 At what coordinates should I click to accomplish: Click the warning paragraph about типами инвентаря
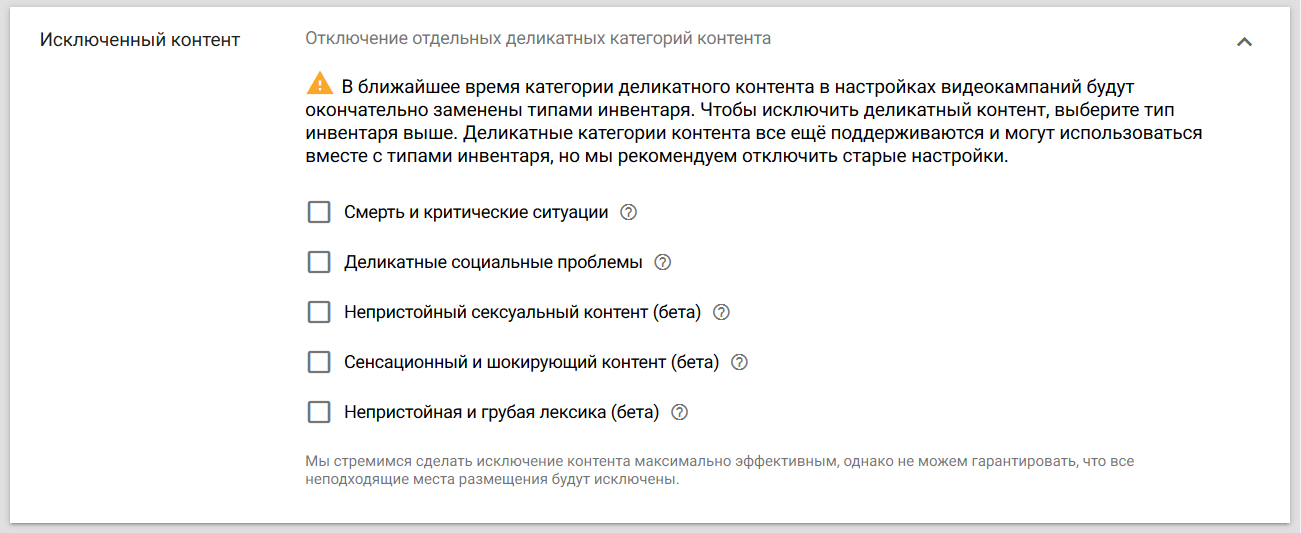coord(754,121)
